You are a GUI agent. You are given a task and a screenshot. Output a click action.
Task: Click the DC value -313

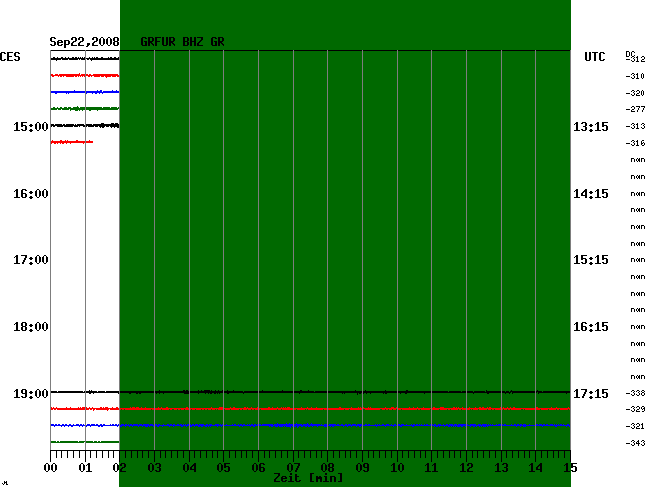(635, 126)
